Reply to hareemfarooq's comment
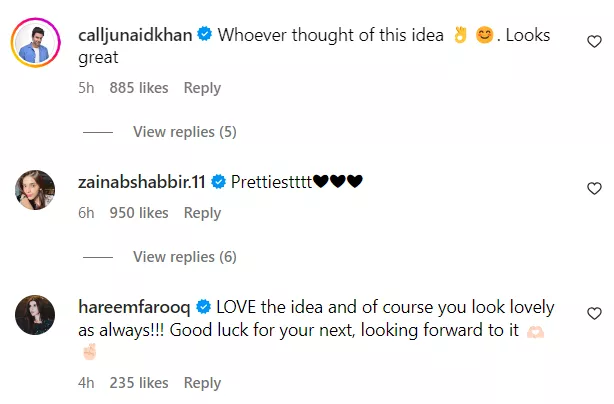Viewport: 614px width, 404px height. click(x=202, y=382)
